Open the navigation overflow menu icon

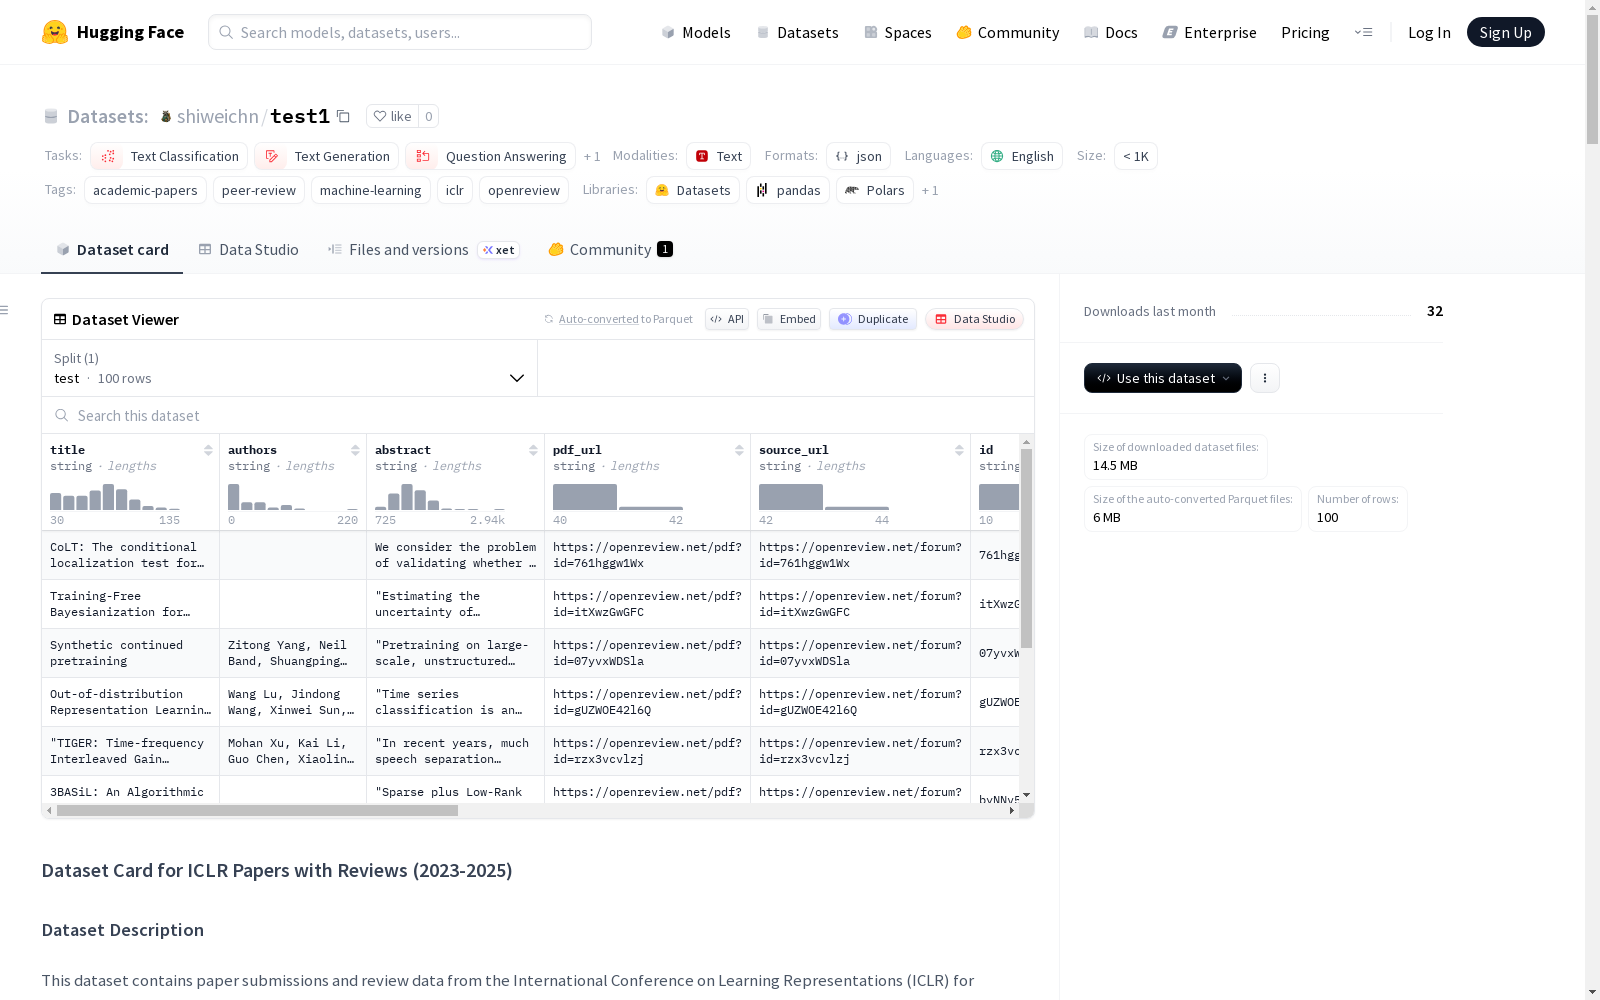(1363, 32)
